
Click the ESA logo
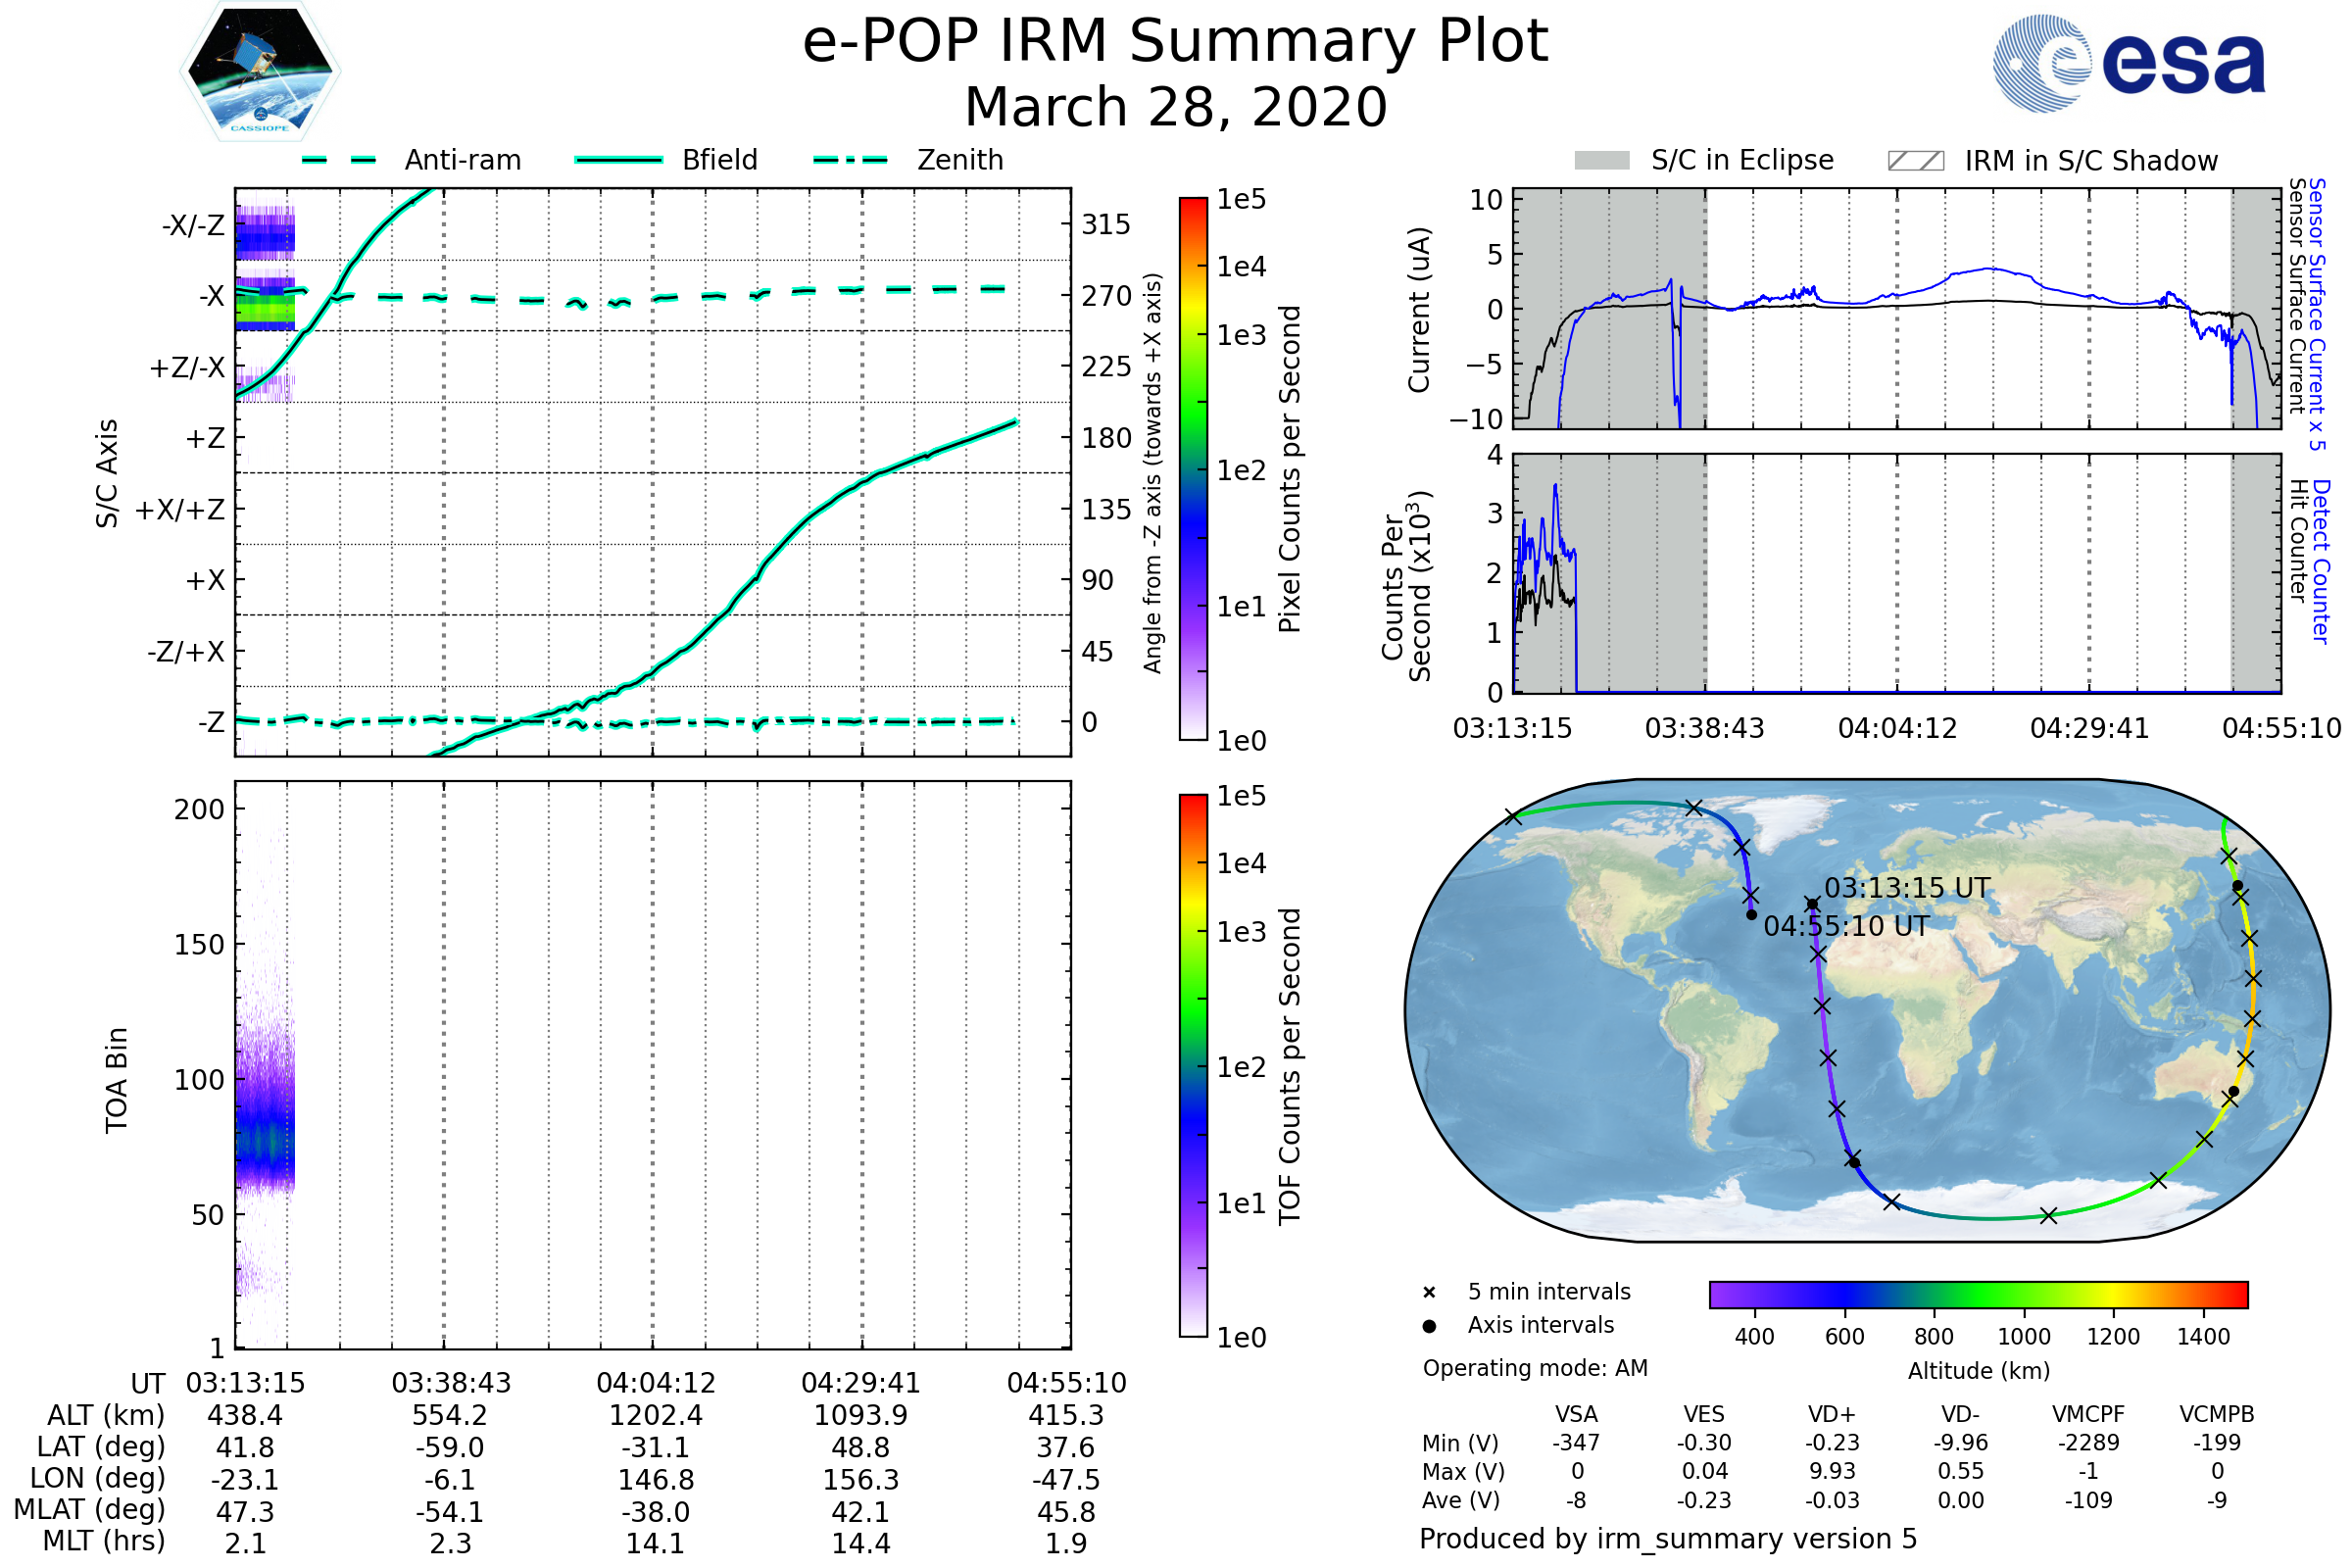[x=2128, y=64]
